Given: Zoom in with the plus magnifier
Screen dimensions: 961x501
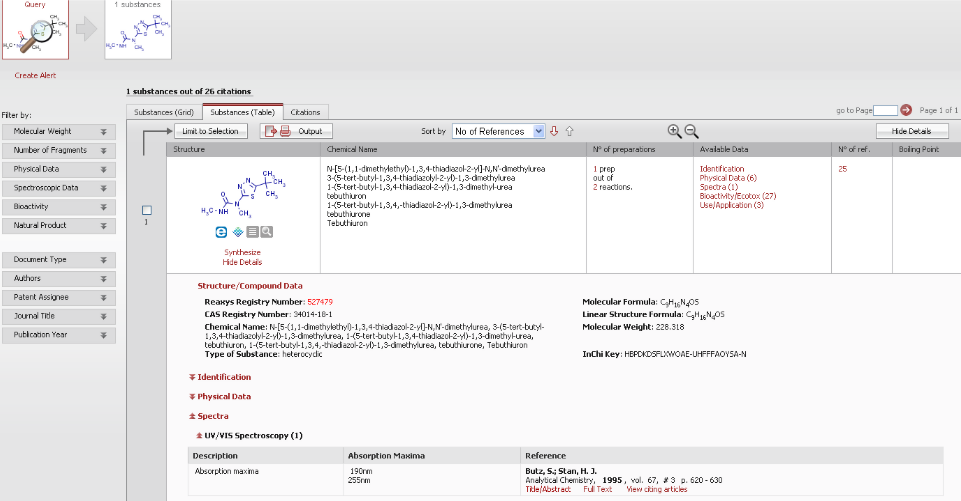Looking at the screenshot, I should (x=674, y=131).
